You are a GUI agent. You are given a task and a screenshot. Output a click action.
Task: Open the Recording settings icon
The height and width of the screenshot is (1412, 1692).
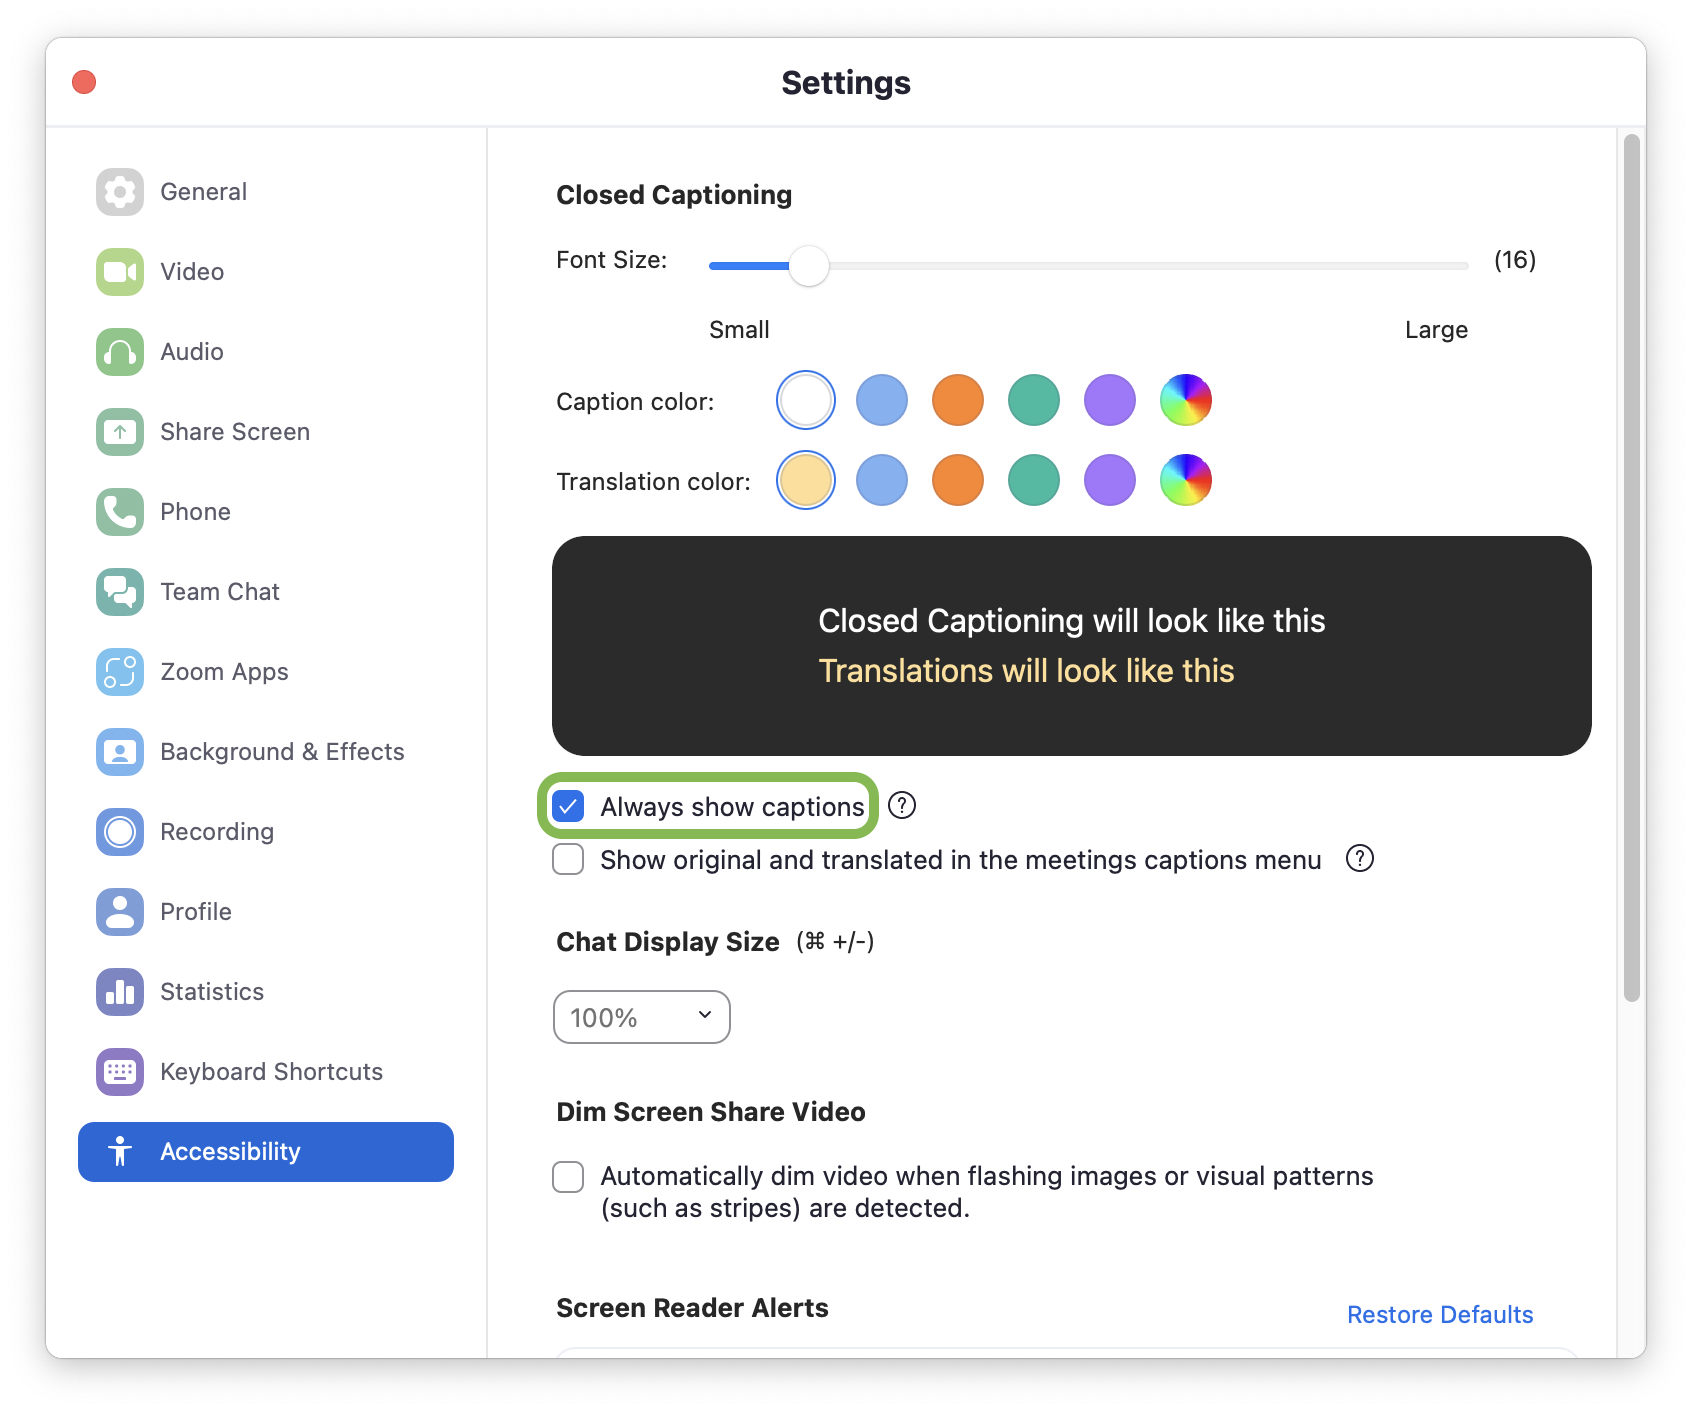coord(120,832)
